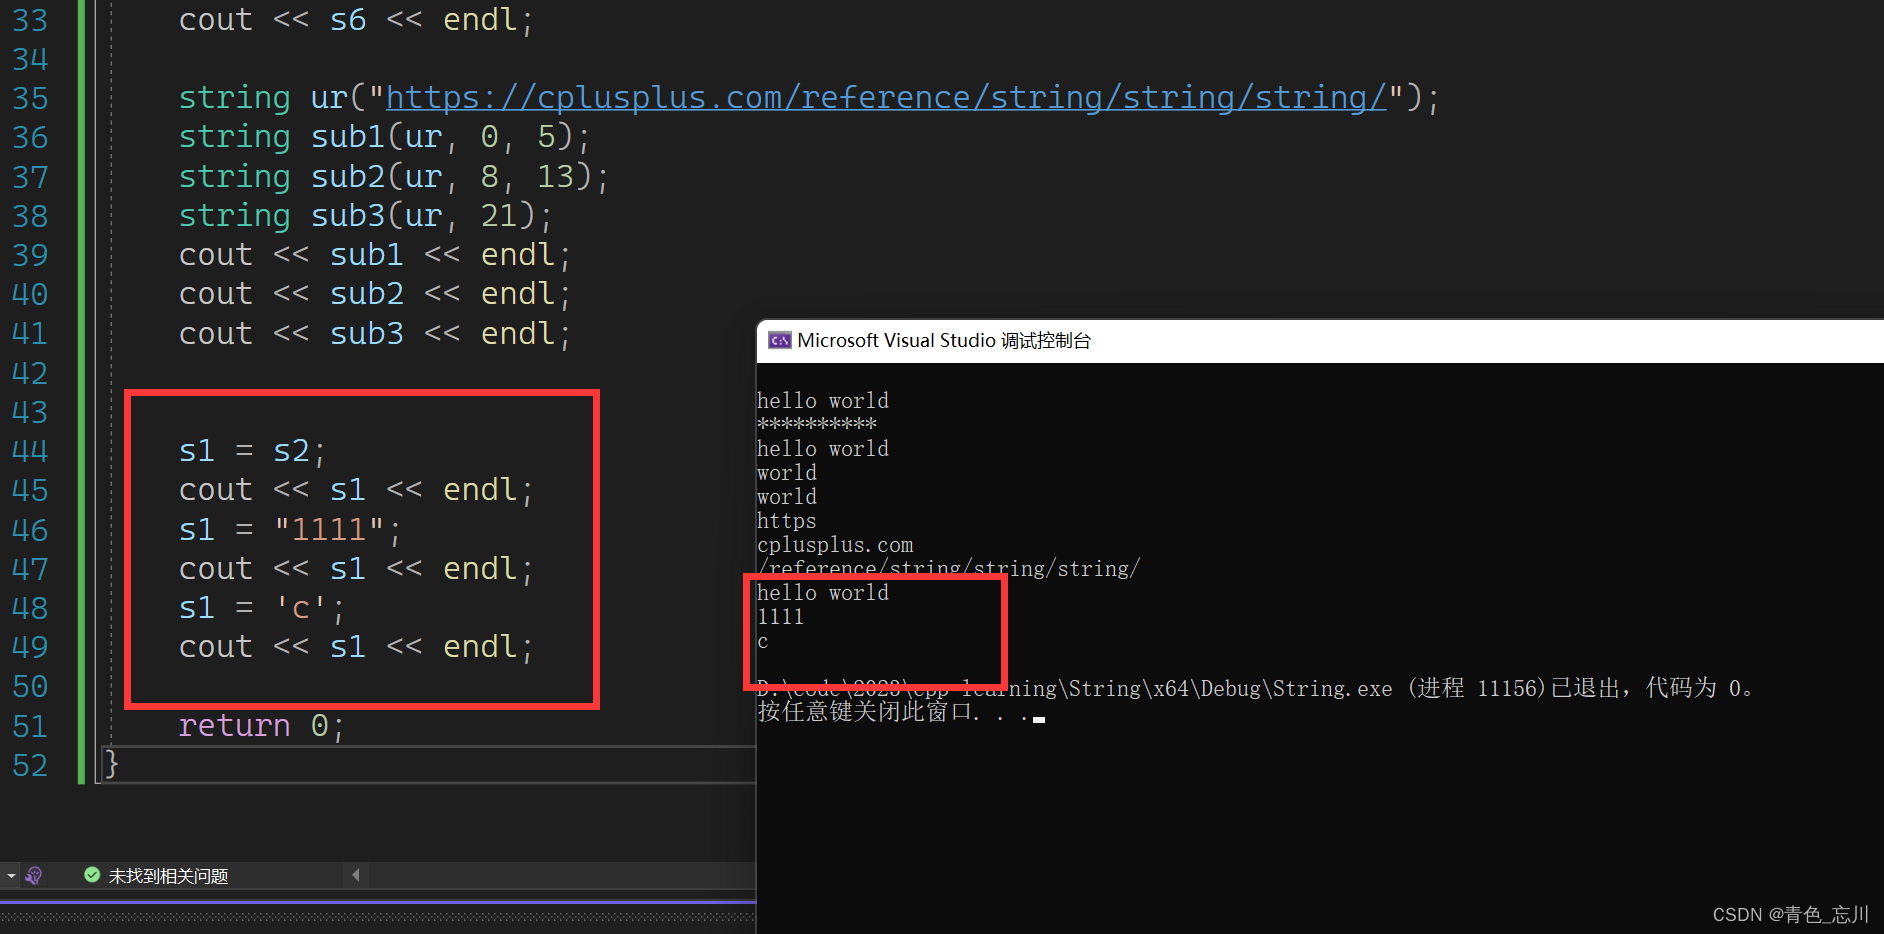
Task: Click the 's1 = "1111";' code line
Action: 290,530
